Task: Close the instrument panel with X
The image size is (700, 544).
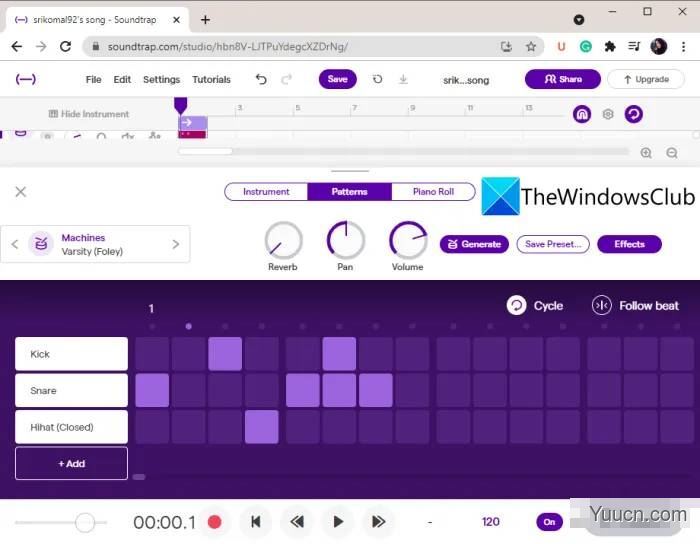Action: click(21, 192)
